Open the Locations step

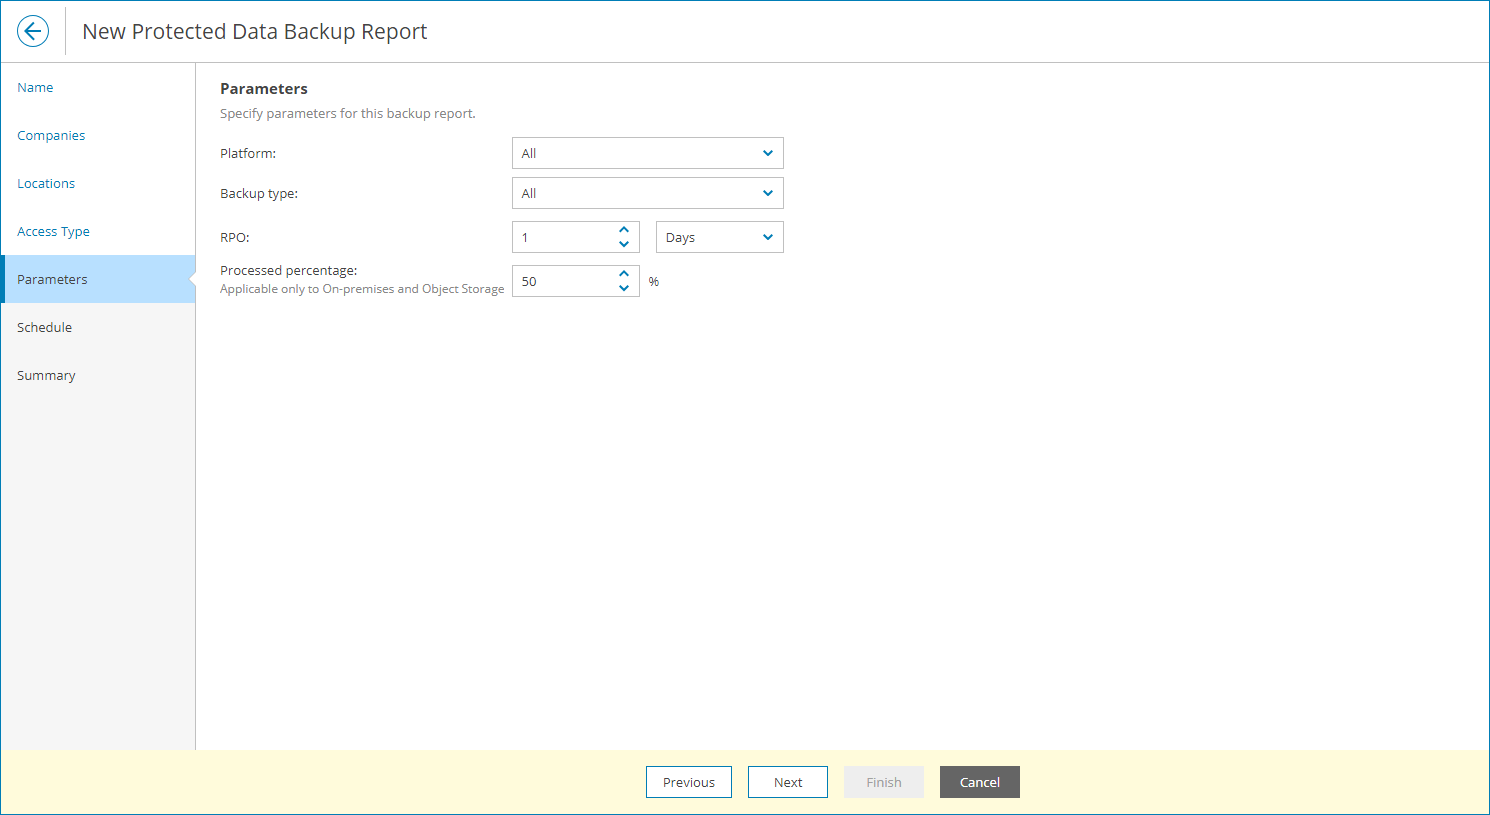[x=46, y=183]
